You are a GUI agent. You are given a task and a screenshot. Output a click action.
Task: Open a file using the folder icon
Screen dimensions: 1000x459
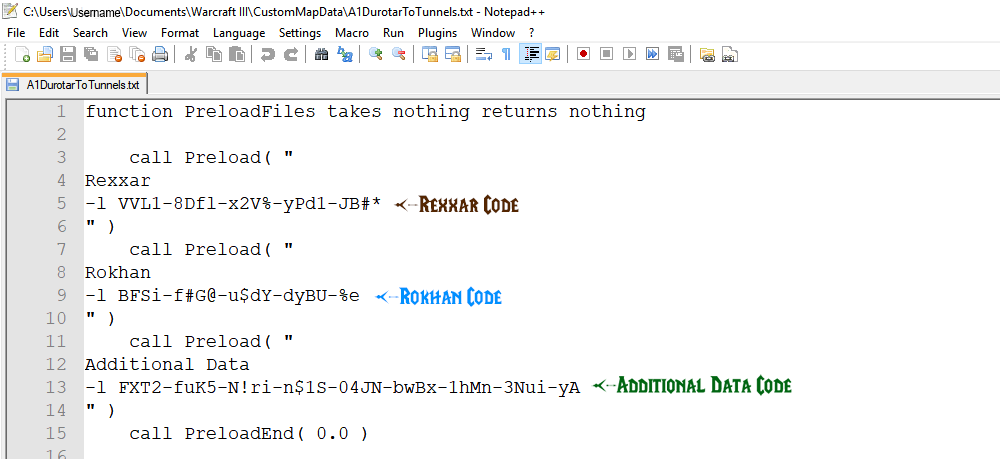click(45, 55)
